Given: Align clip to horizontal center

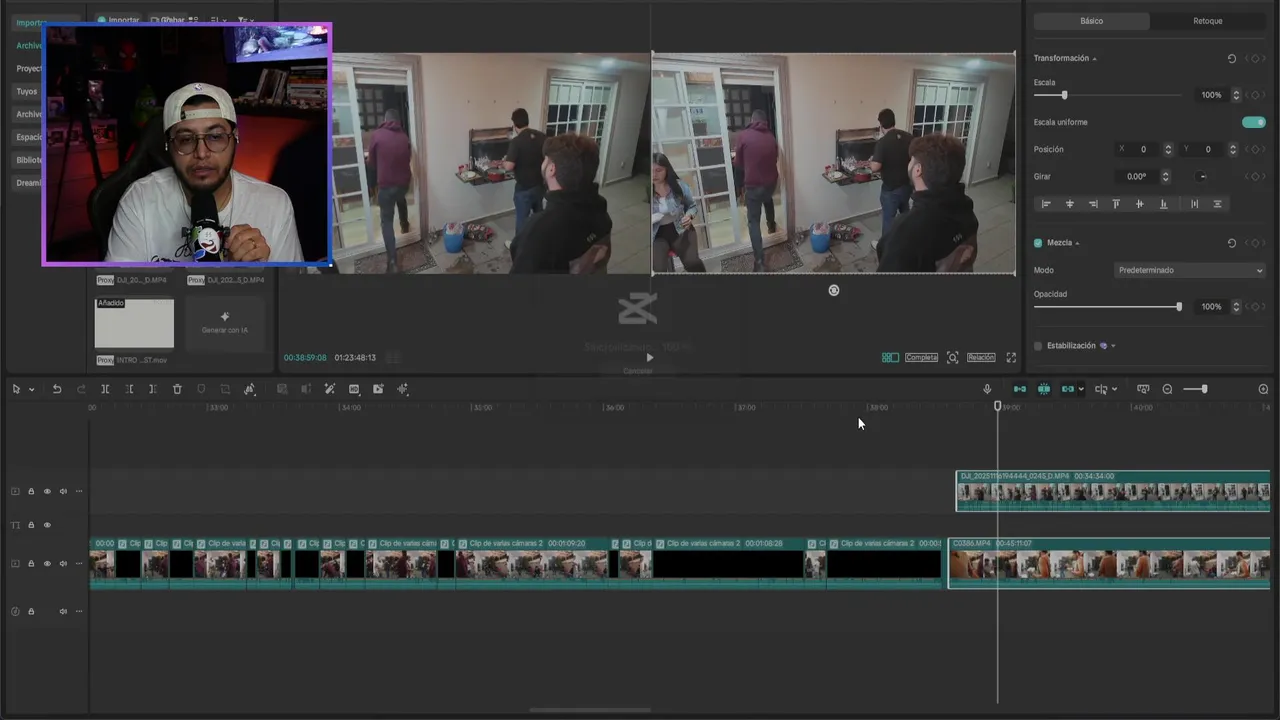Looking at the screenshot, I should coord(1070,204).
